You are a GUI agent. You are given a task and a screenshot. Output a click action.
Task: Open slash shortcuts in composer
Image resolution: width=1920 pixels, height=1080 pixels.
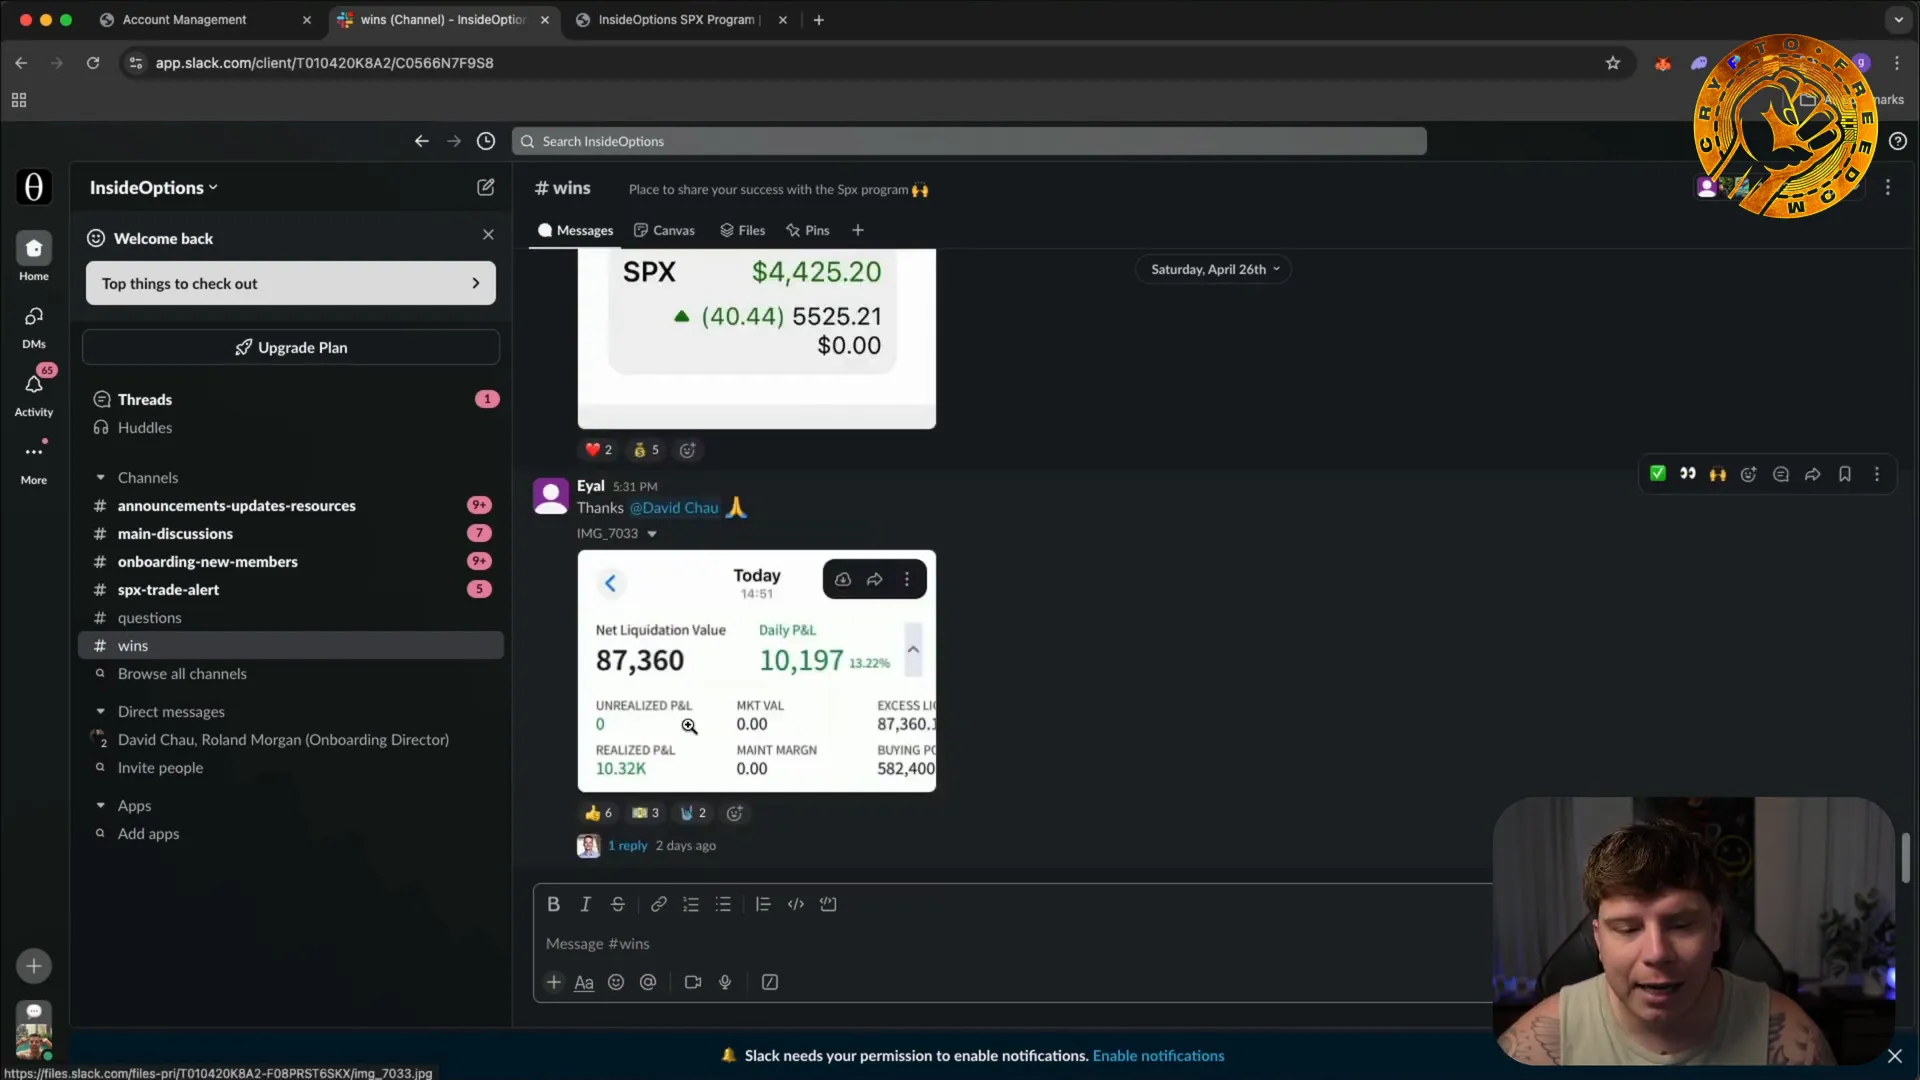770,982
